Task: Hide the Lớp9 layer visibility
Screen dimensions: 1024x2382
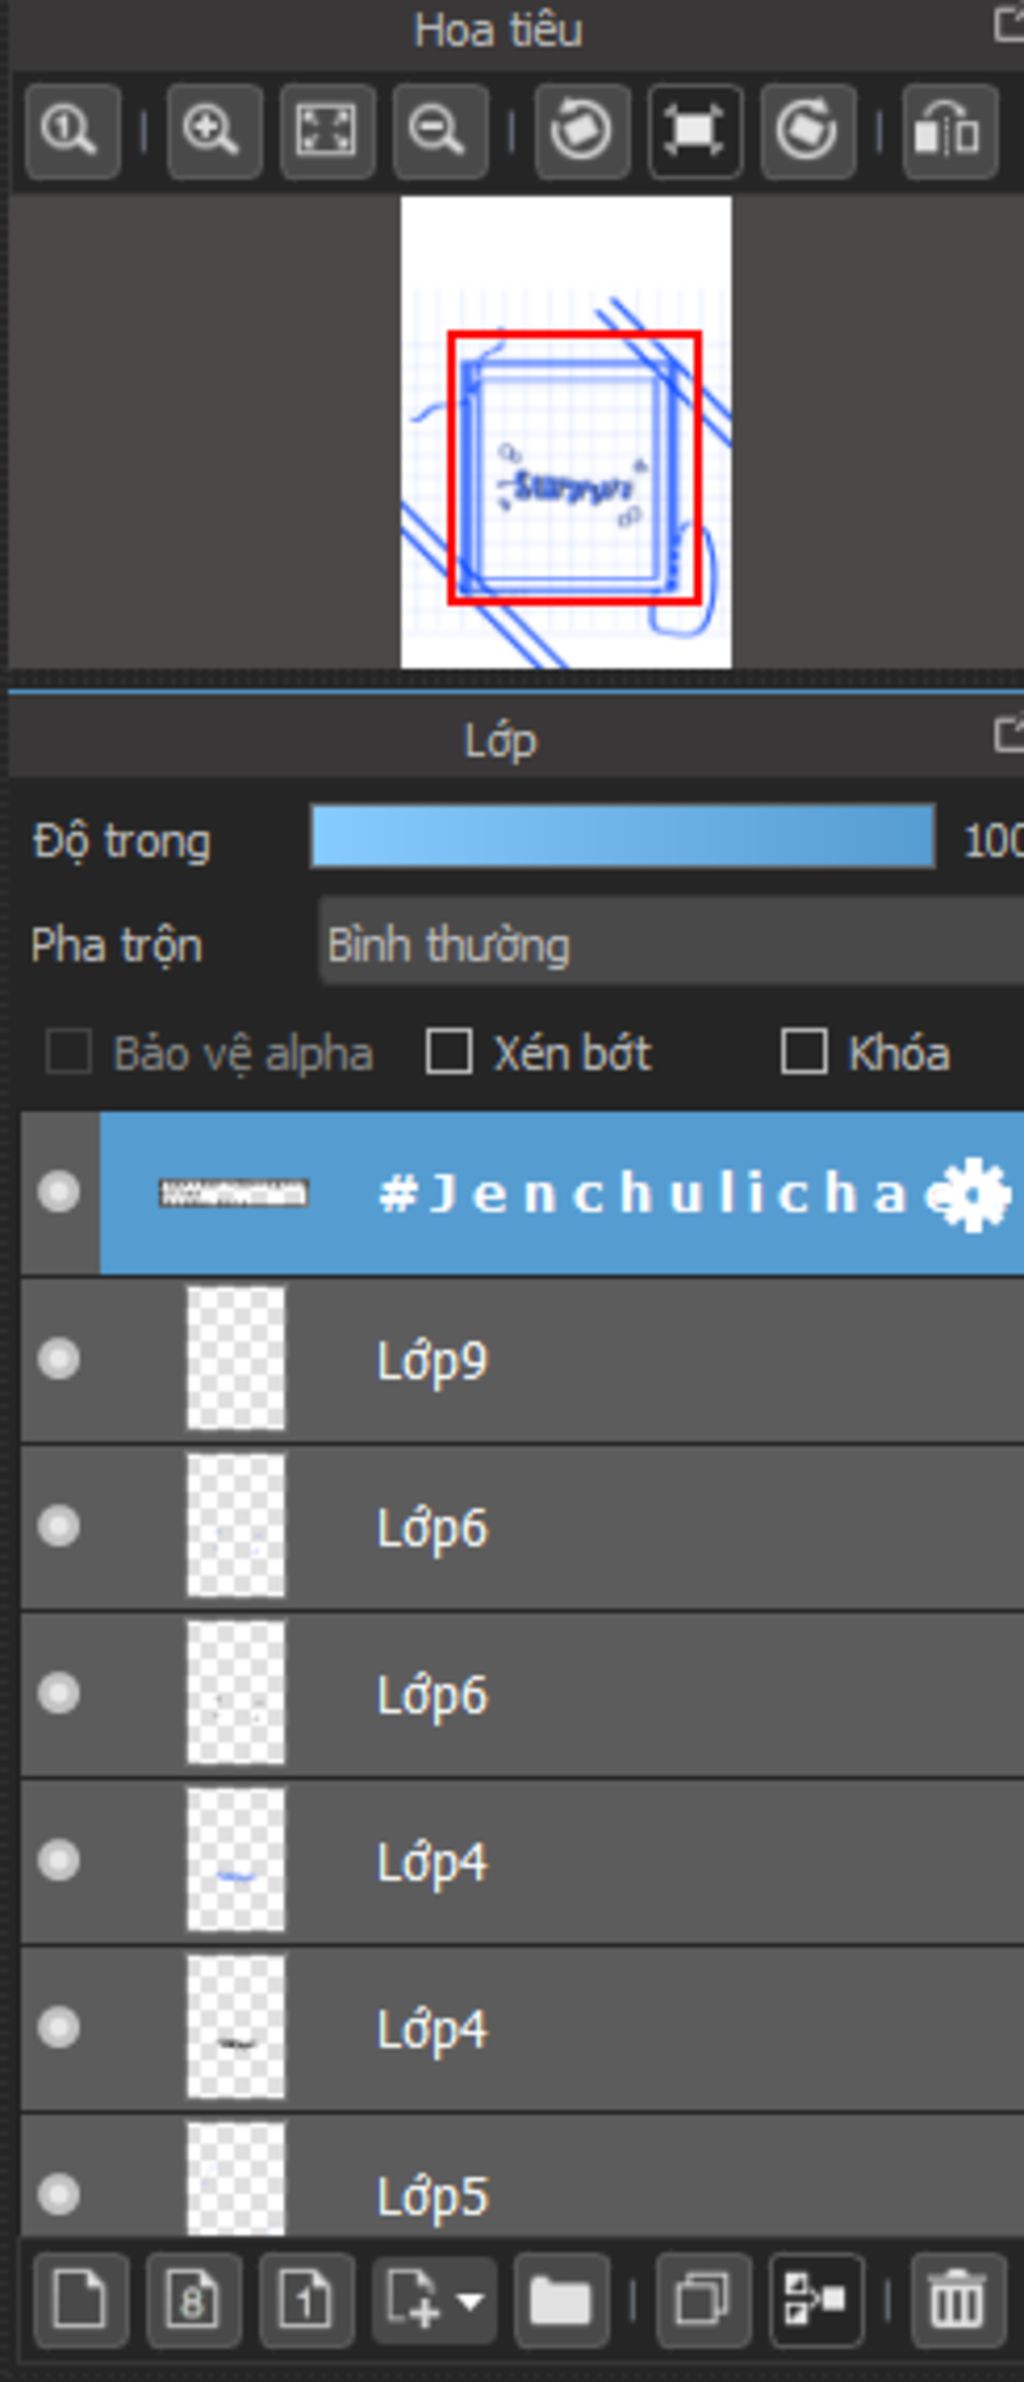Action: point(59,1359)
